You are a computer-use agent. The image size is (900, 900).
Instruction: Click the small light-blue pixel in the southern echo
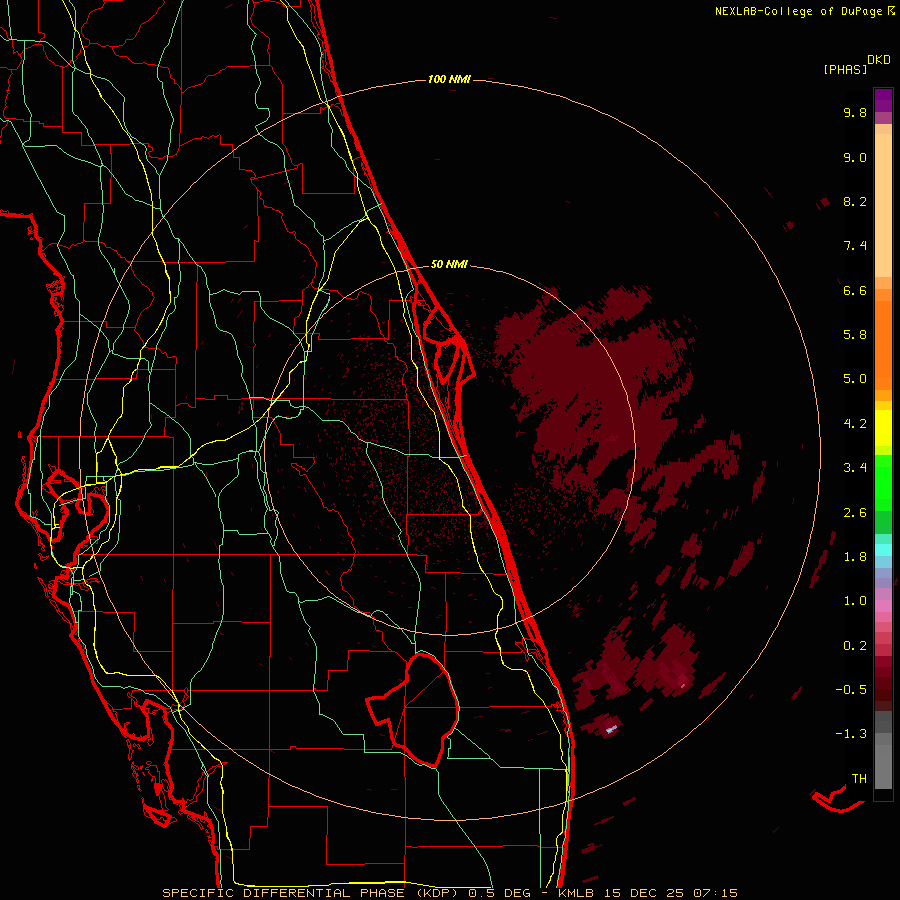(612, 729)
